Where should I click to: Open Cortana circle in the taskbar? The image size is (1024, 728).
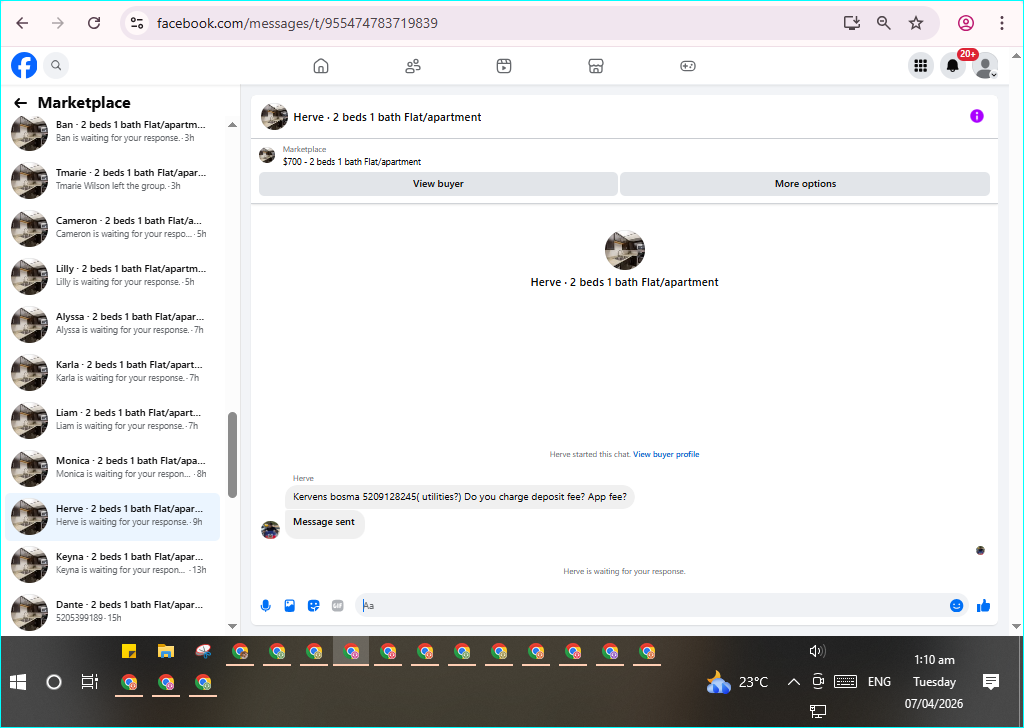point(54,682)
